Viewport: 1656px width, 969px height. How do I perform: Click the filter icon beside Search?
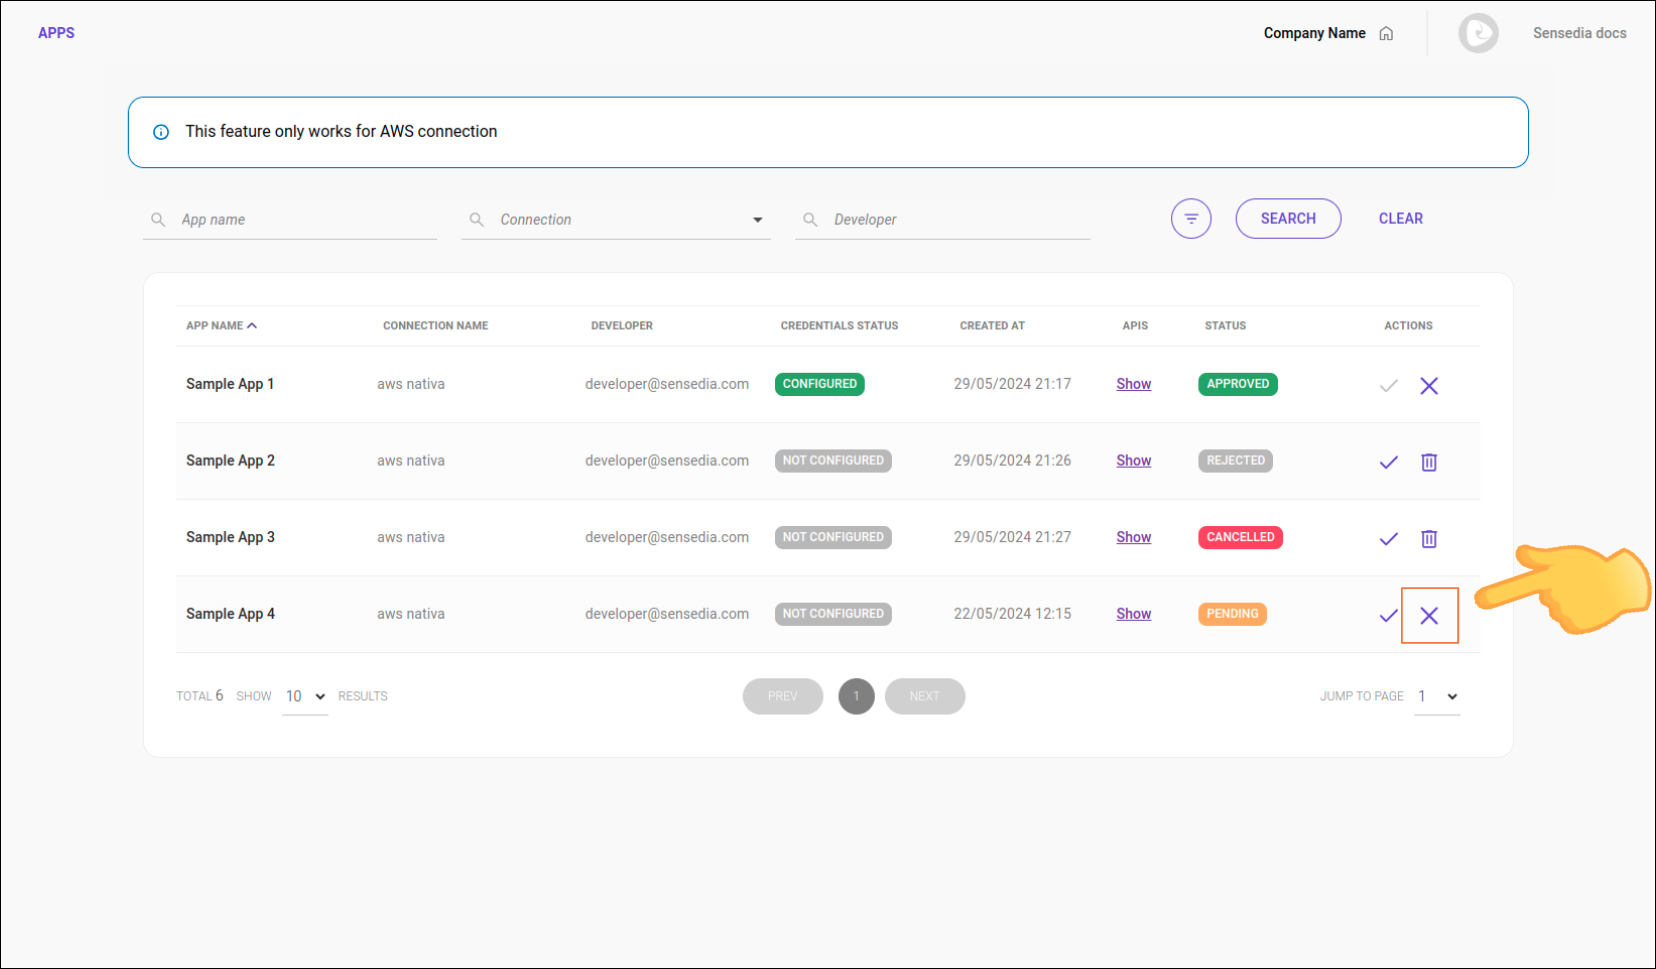point(1191,219)
